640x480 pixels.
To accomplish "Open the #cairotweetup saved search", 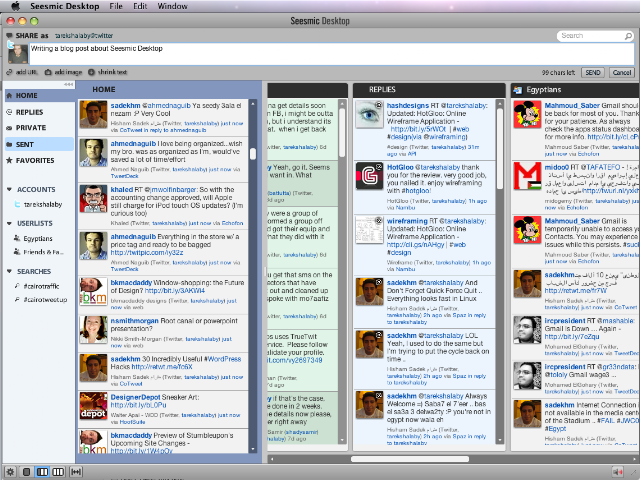I will pos(45,300).
